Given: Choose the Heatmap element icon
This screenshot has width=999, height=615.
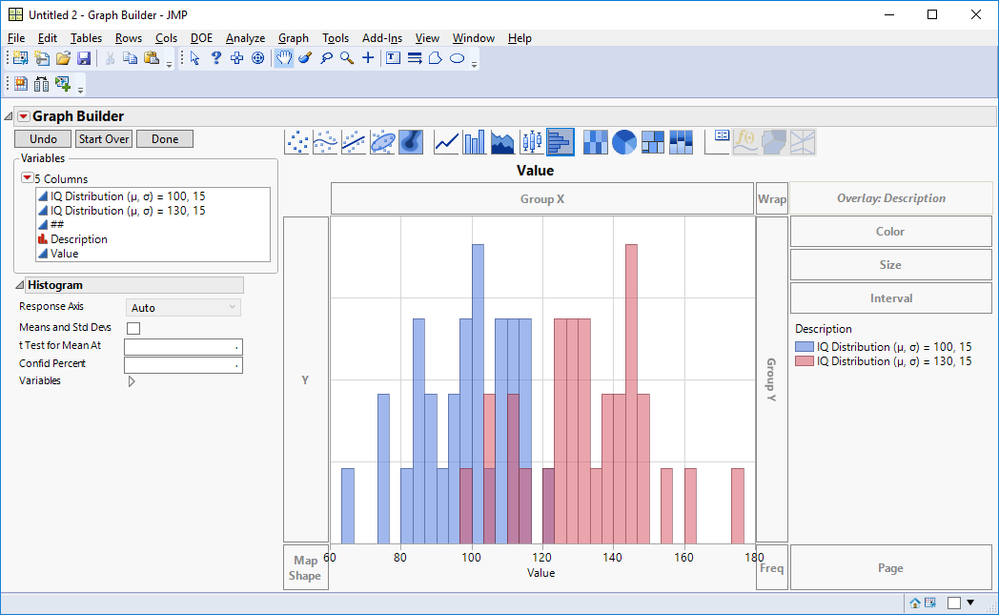Looking at the screenshot, I should [595, 142].
